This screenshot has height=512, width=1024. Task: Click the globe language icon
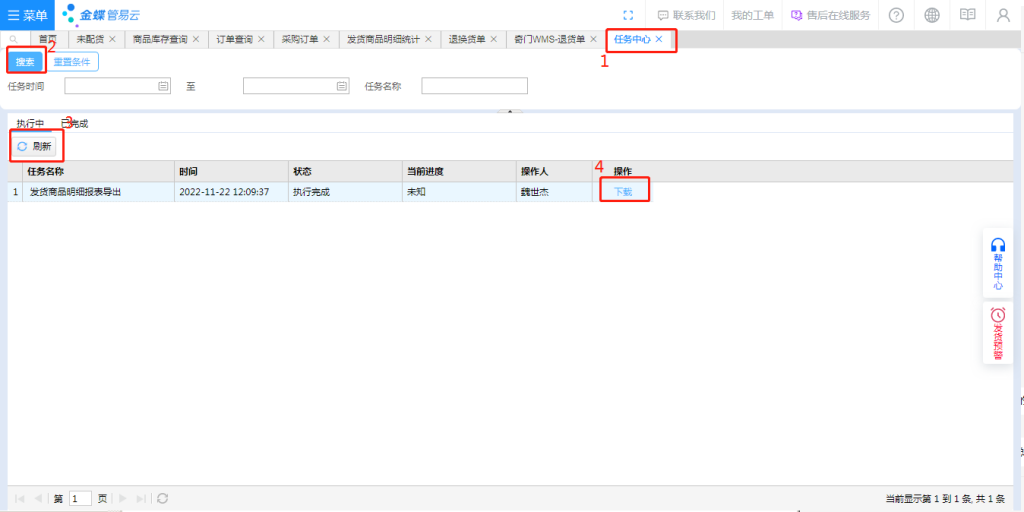click(x=931, y=15)
